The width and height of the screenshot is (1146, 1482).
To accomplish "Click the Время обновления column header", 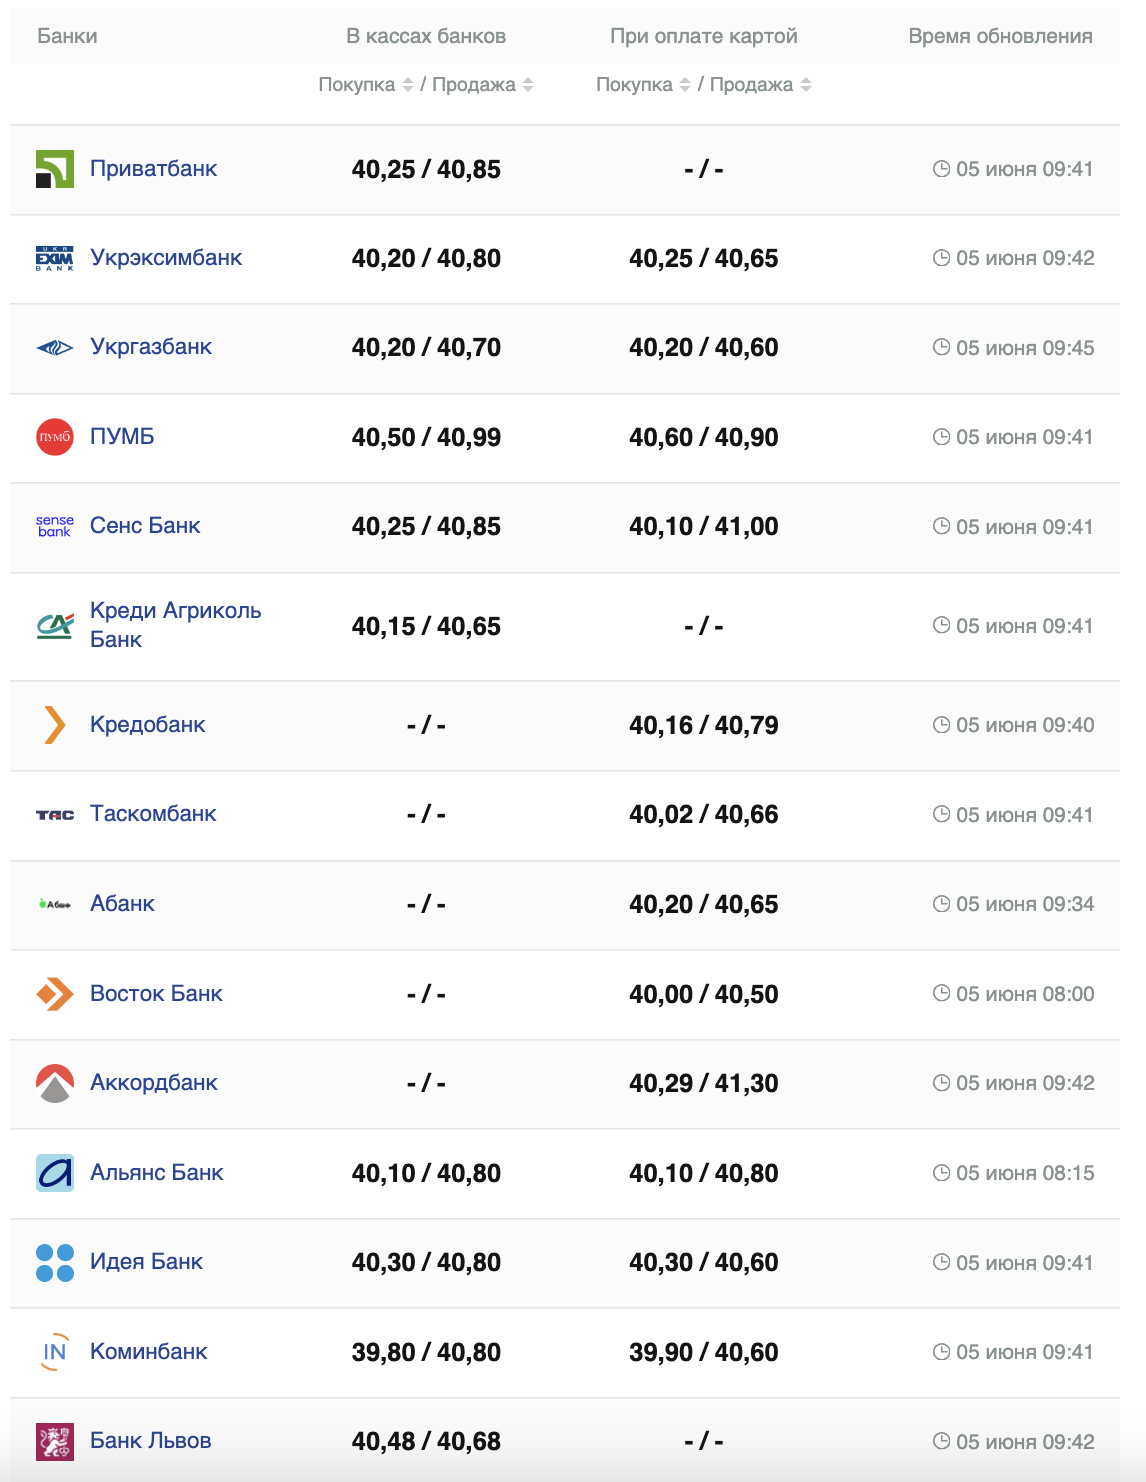I will point(1000,36).
